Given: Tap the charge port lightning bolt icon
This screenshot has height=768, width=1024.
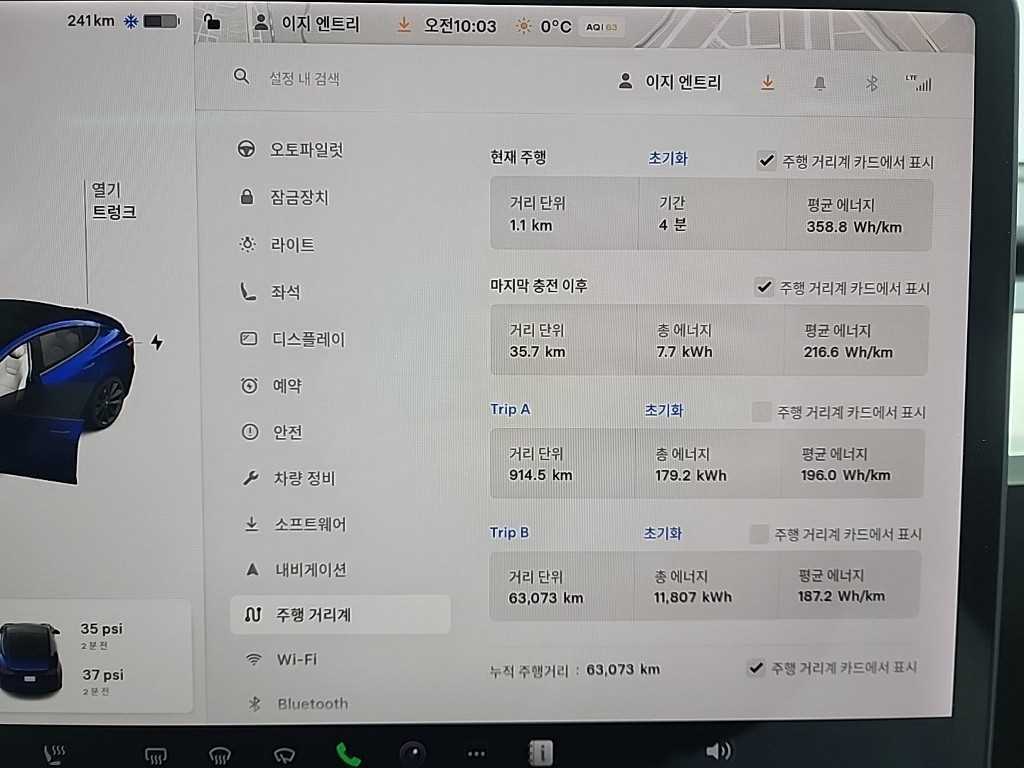Looking at the screenshot, I should pos(156,342).
